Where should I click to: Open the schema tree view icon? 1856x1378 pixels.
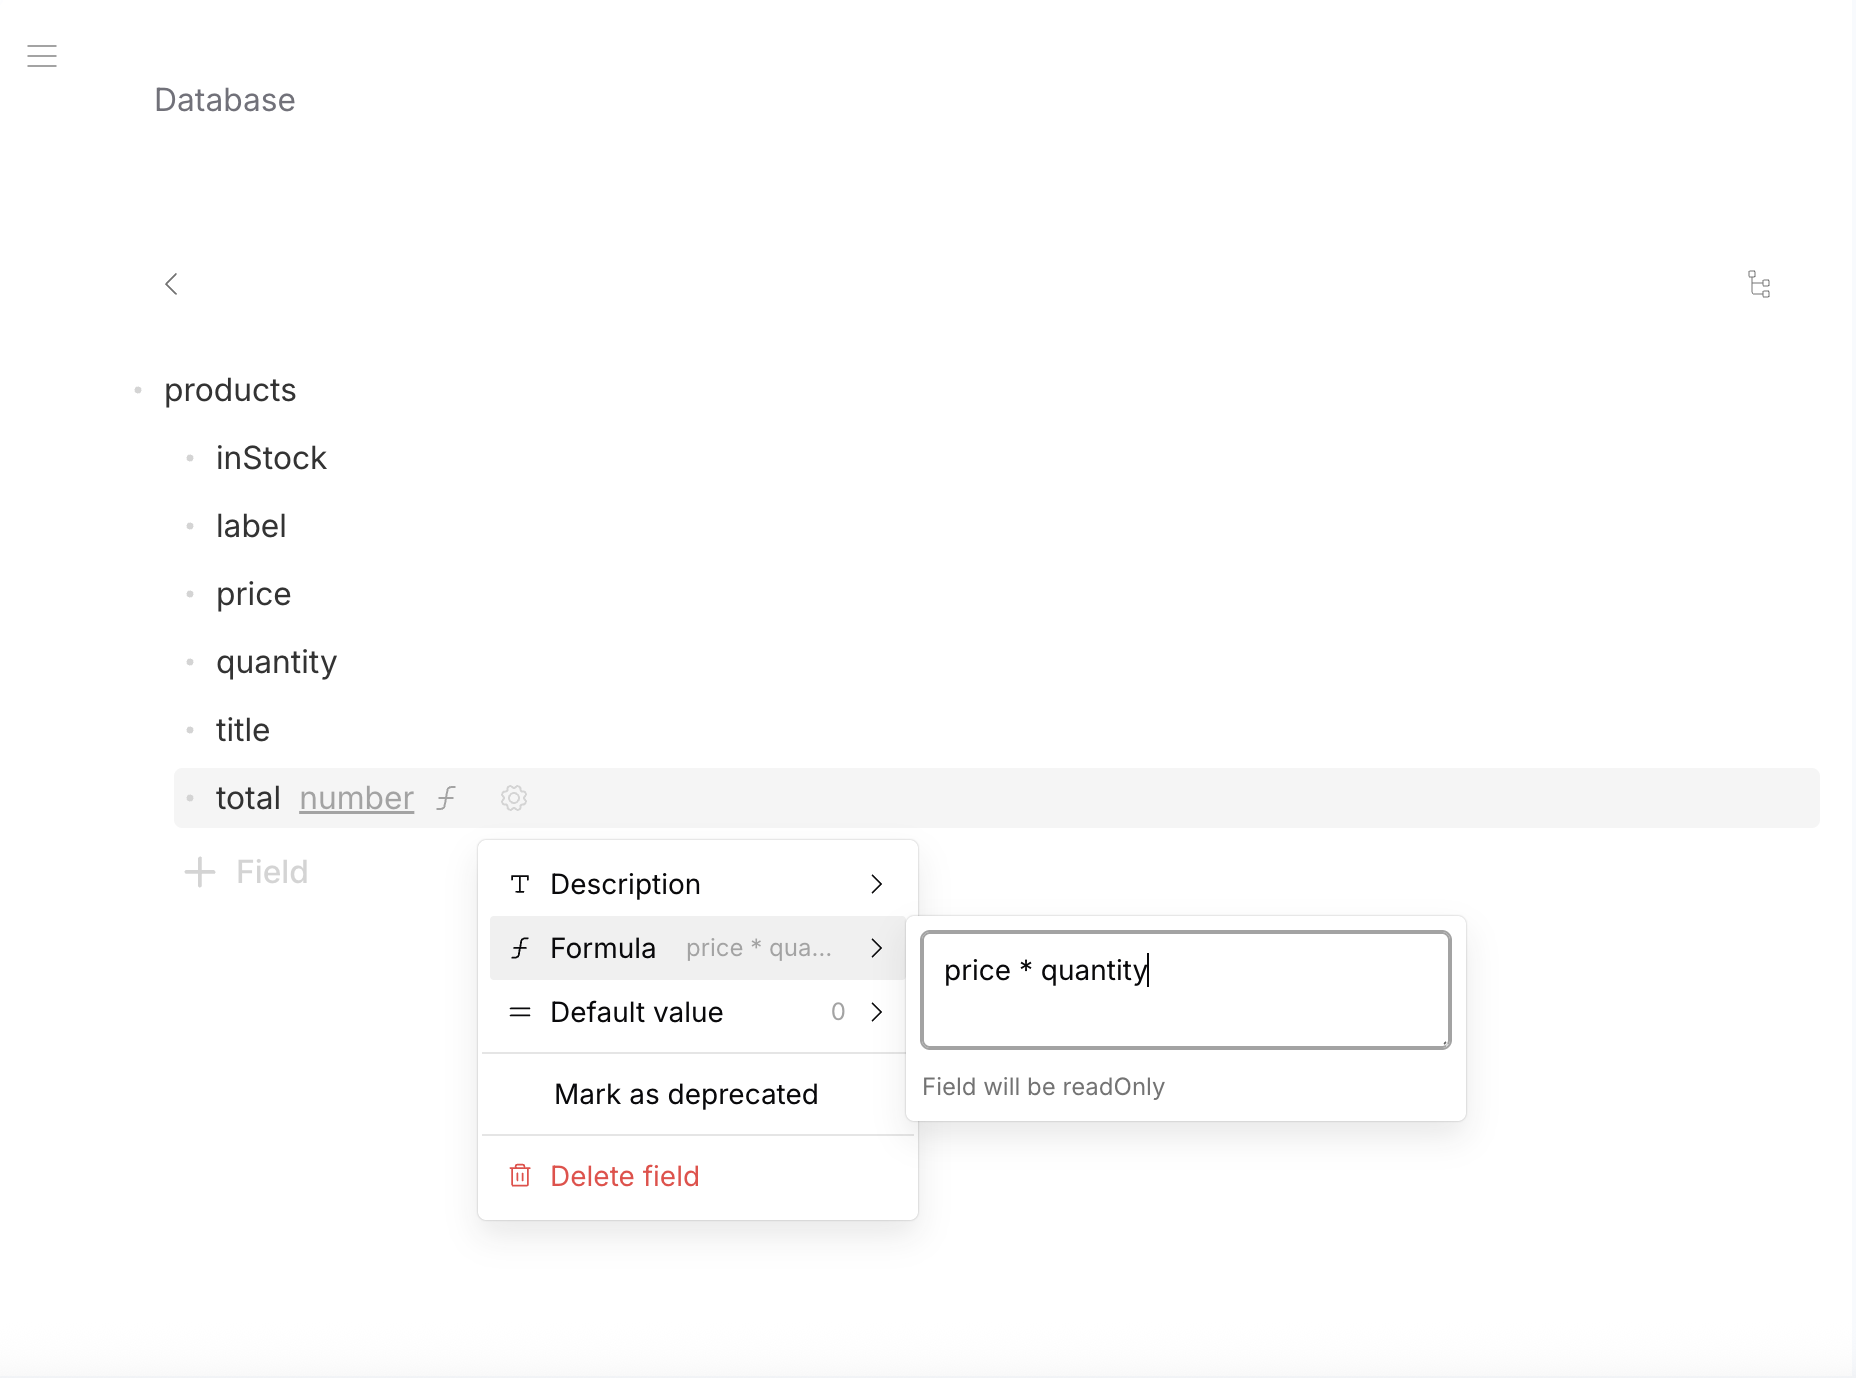1760,285
